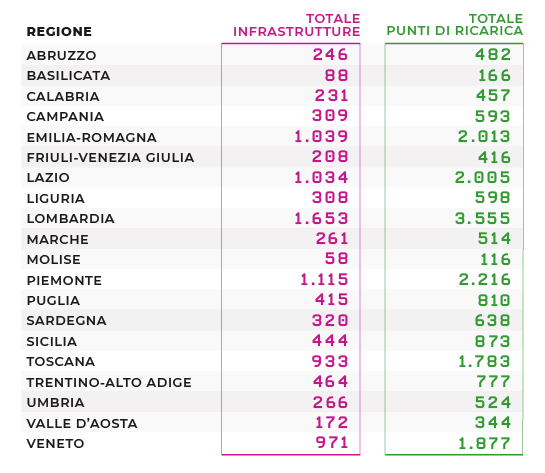Select the TOTALE INFRASTRUTTURE header
545x473 pixels.
296,25
